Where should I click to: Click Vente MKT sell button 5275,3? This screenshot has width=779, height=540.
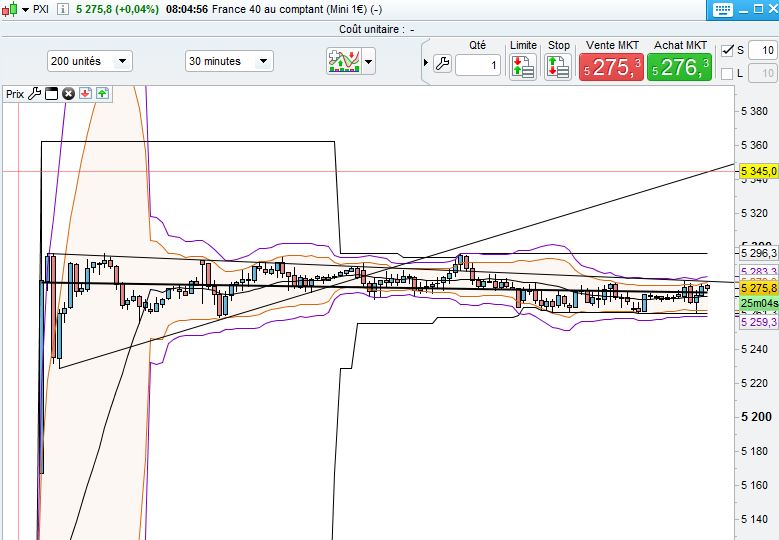pos(611,67)
